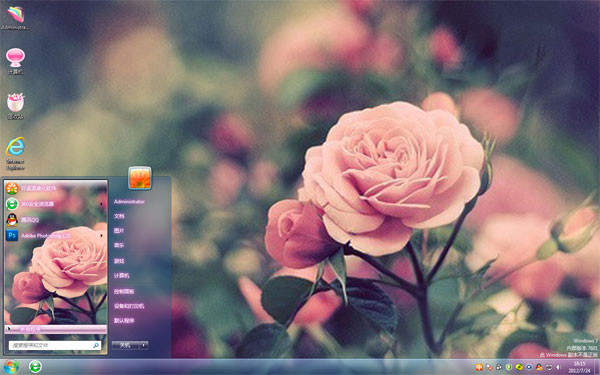Viewport: 600px width, 375px height.
Task: Launch the orange desktop beautify program
Action: (x=55, y=188)
